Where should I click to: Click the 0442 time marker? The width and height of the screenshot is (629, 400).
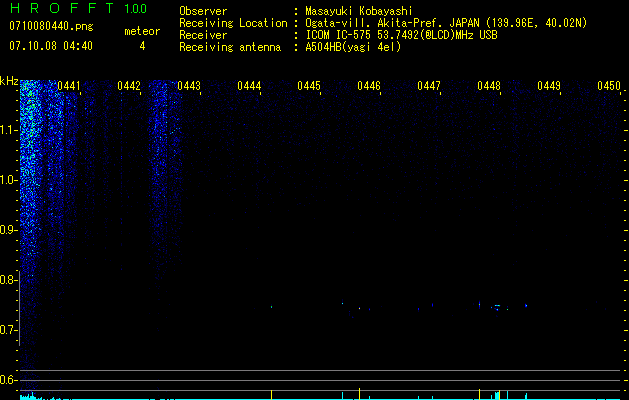click(129, 86)
